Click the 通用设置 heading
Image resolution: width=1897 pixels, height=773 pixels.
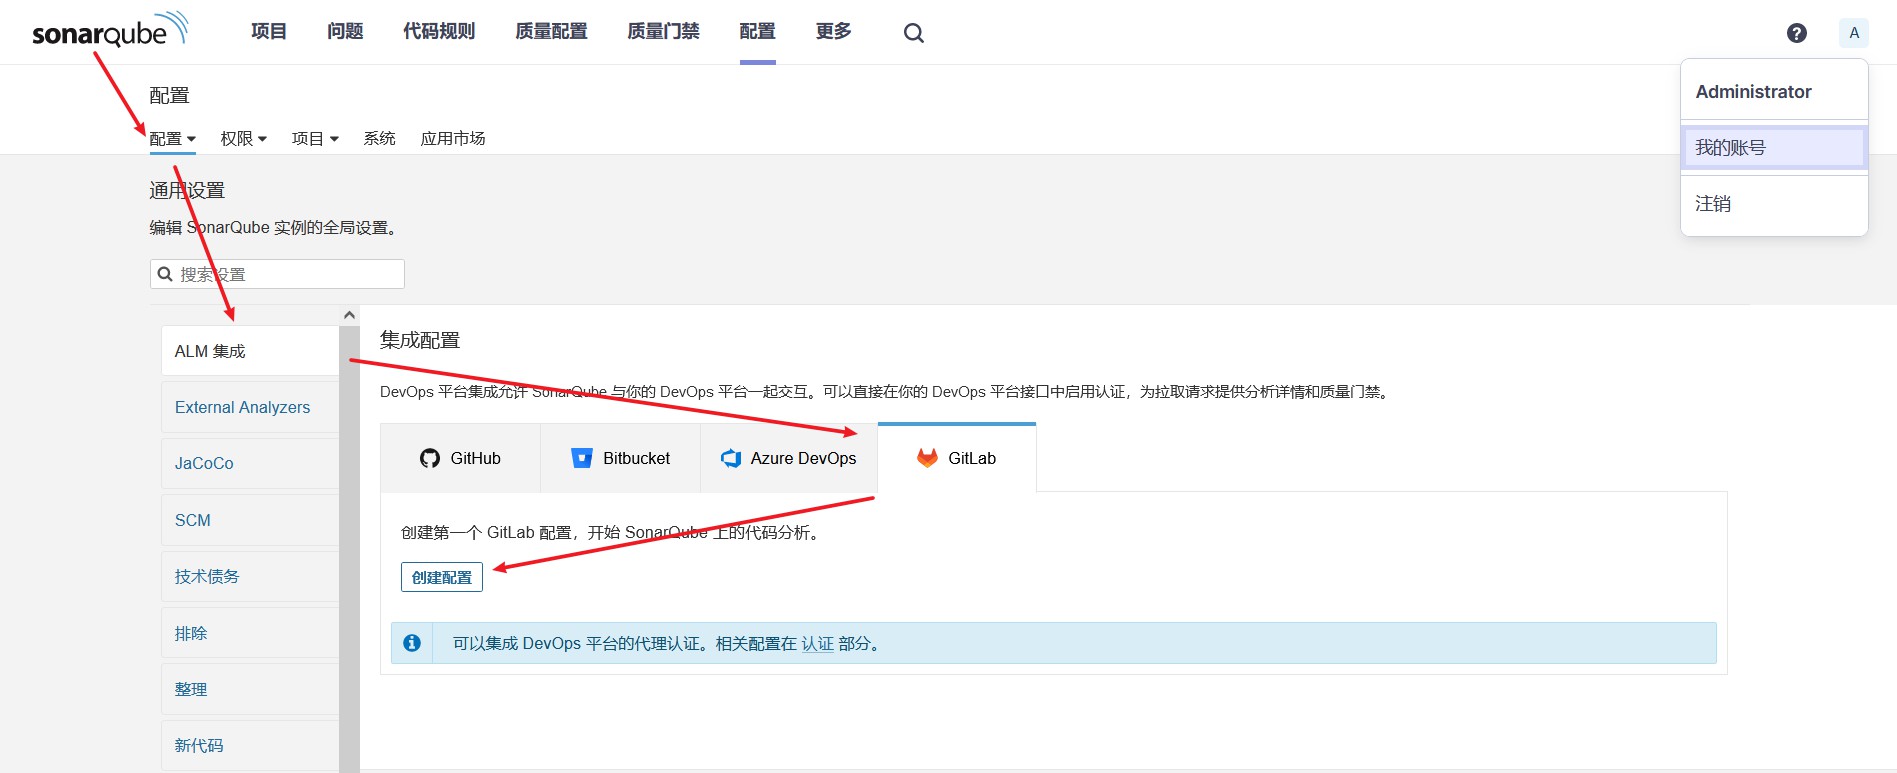tap(187, 191)
